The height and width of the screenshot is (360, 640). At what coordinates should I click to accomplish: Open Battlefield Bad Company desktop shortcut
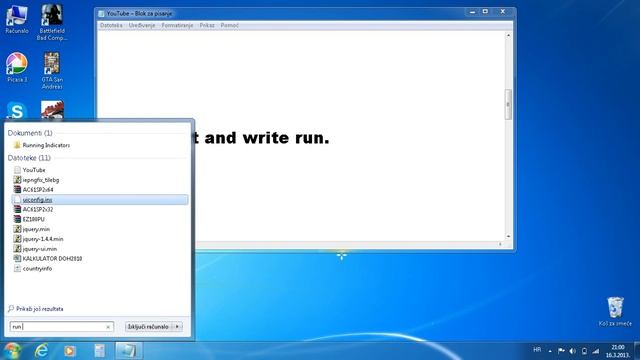point(52,22)
